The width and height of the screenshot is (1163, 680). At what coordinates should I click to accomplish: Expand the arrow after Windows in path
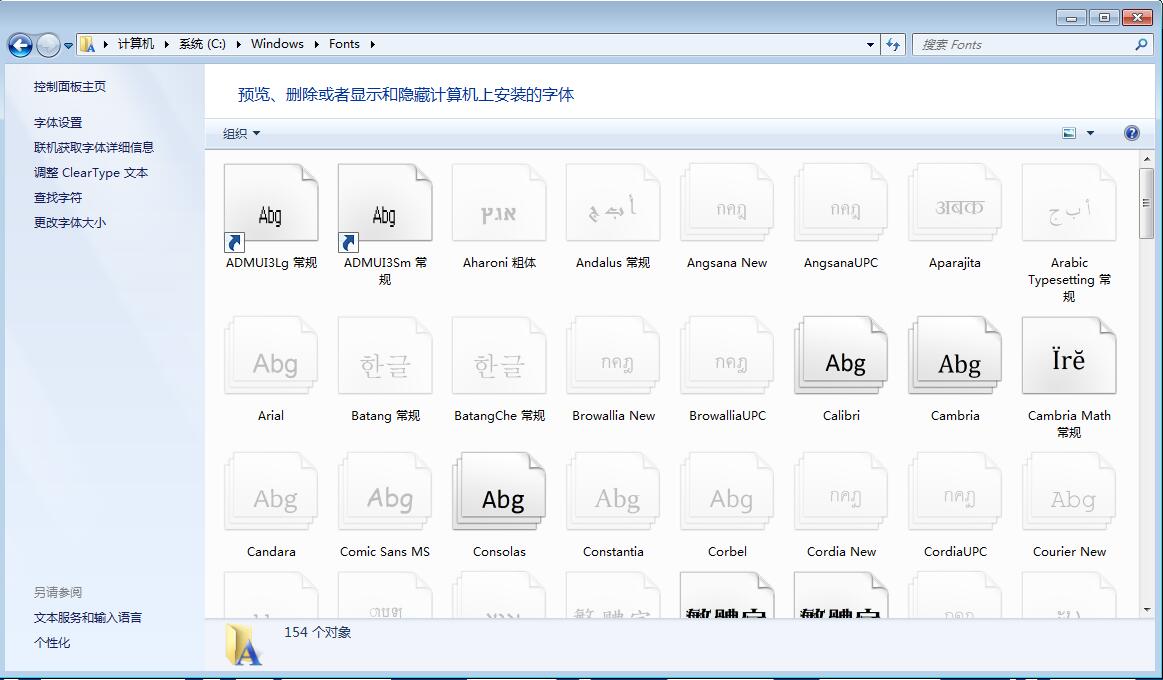(317, 44)
